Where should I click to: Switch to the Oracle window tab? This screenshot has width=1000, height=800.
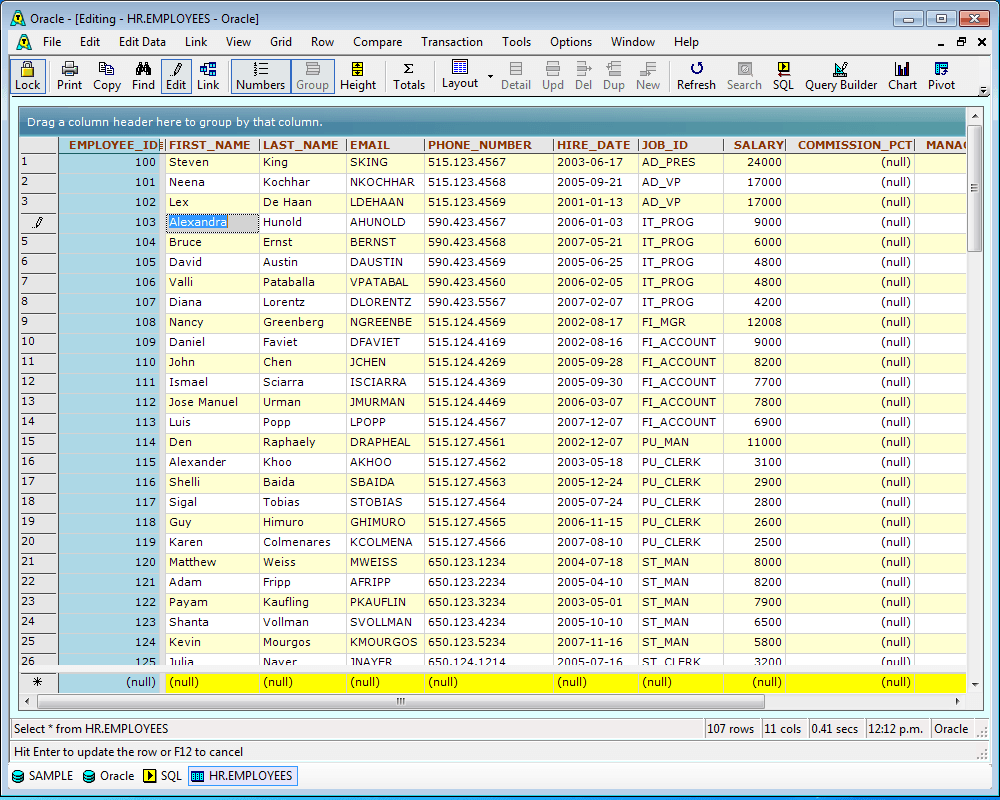(109, 776)
